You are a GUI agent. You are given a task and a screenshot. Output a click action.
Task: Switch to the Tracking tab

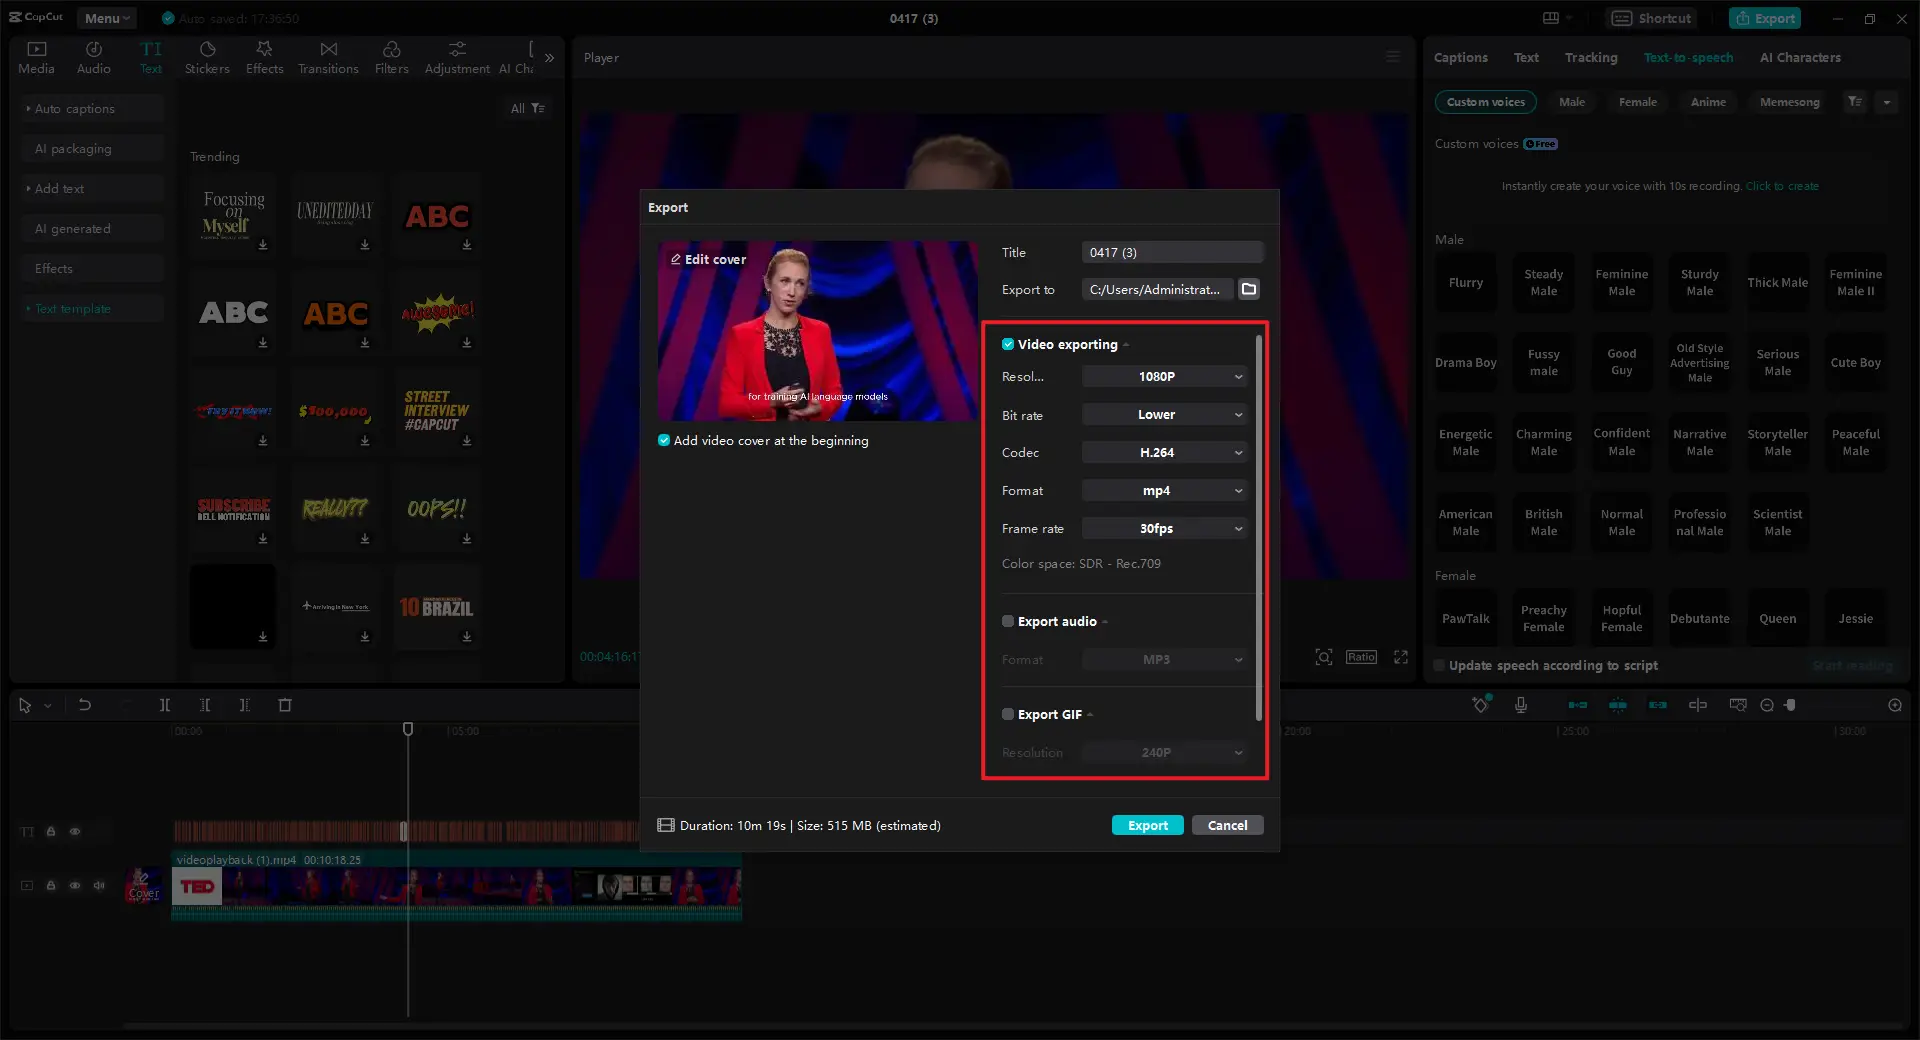click(1590, 57)
